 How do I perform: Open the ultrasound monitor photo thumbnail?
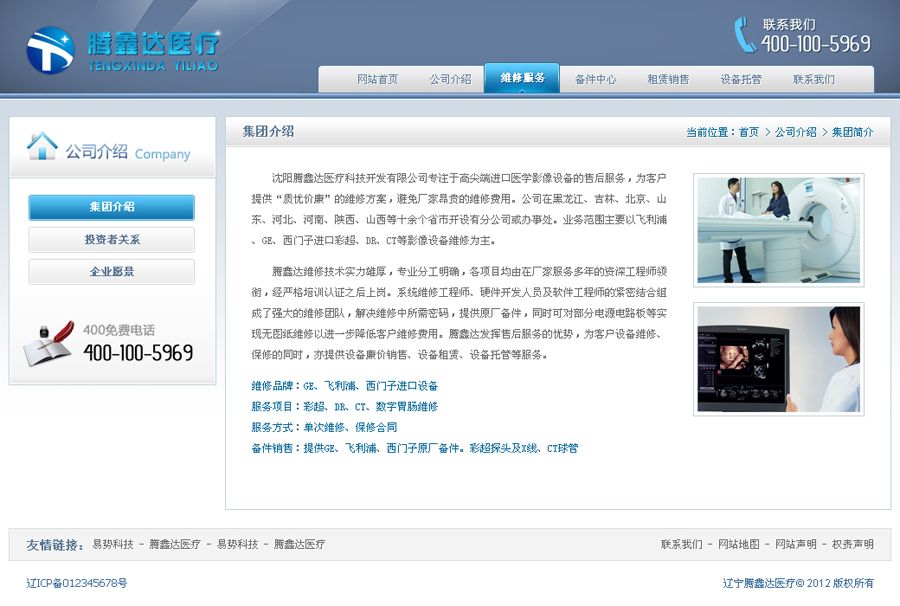pyautogui.click(x=778, y=359)
